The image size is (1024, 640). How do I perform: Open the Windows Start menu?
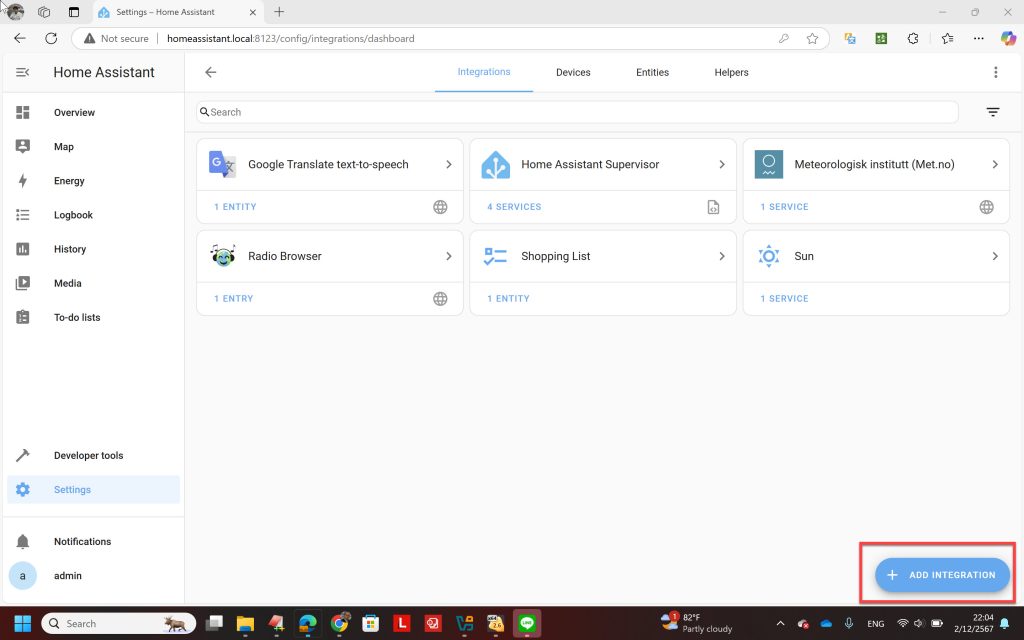point(22,623)
